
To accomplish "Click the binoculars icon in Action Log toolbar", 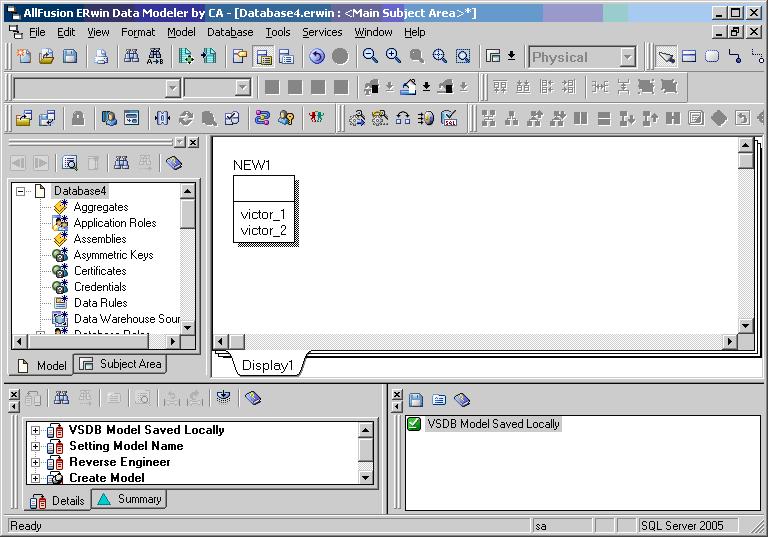I will pos(61,398).
